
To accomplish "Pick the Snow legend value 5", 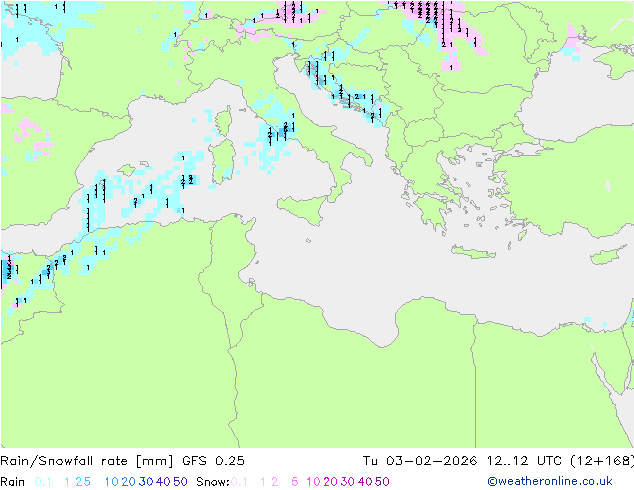I will coord(295,482).
